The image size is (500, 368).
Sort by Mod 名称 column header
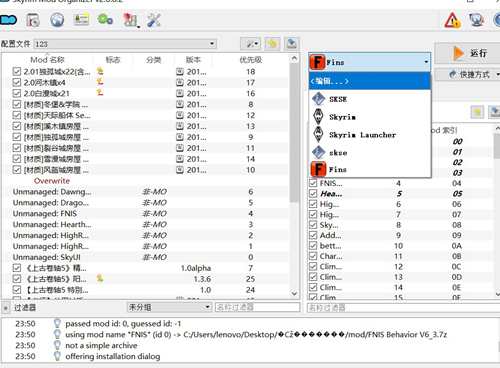click(47, 60)
